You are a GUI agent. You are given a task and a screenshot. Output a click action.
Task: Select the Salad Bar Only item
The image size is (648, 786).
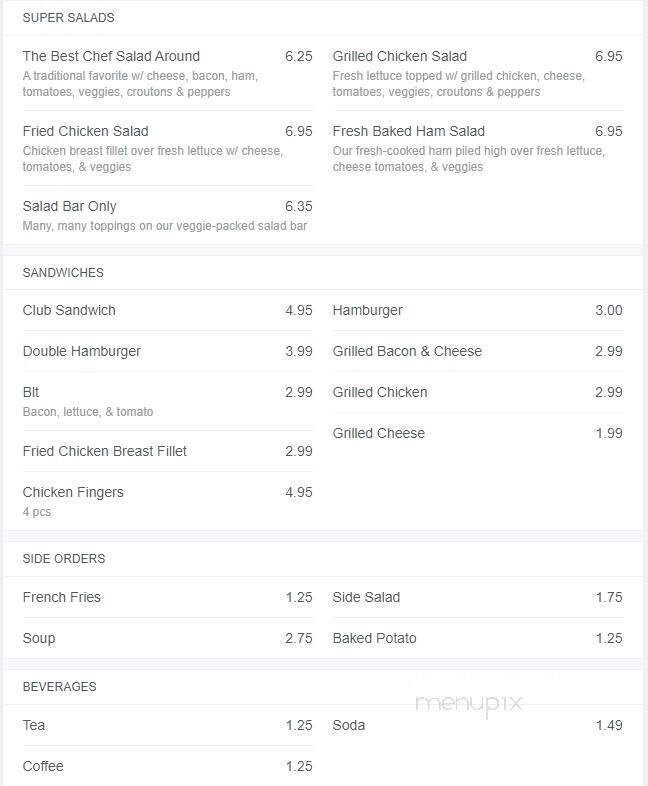point(167,216)
